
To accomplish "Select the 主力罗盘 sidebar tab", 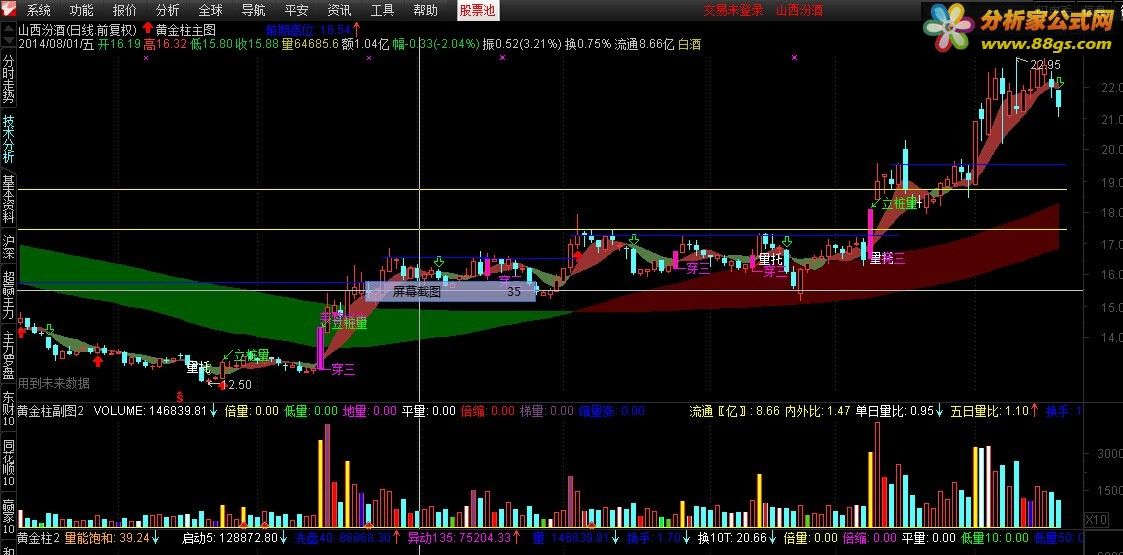I will coord(9,356).
